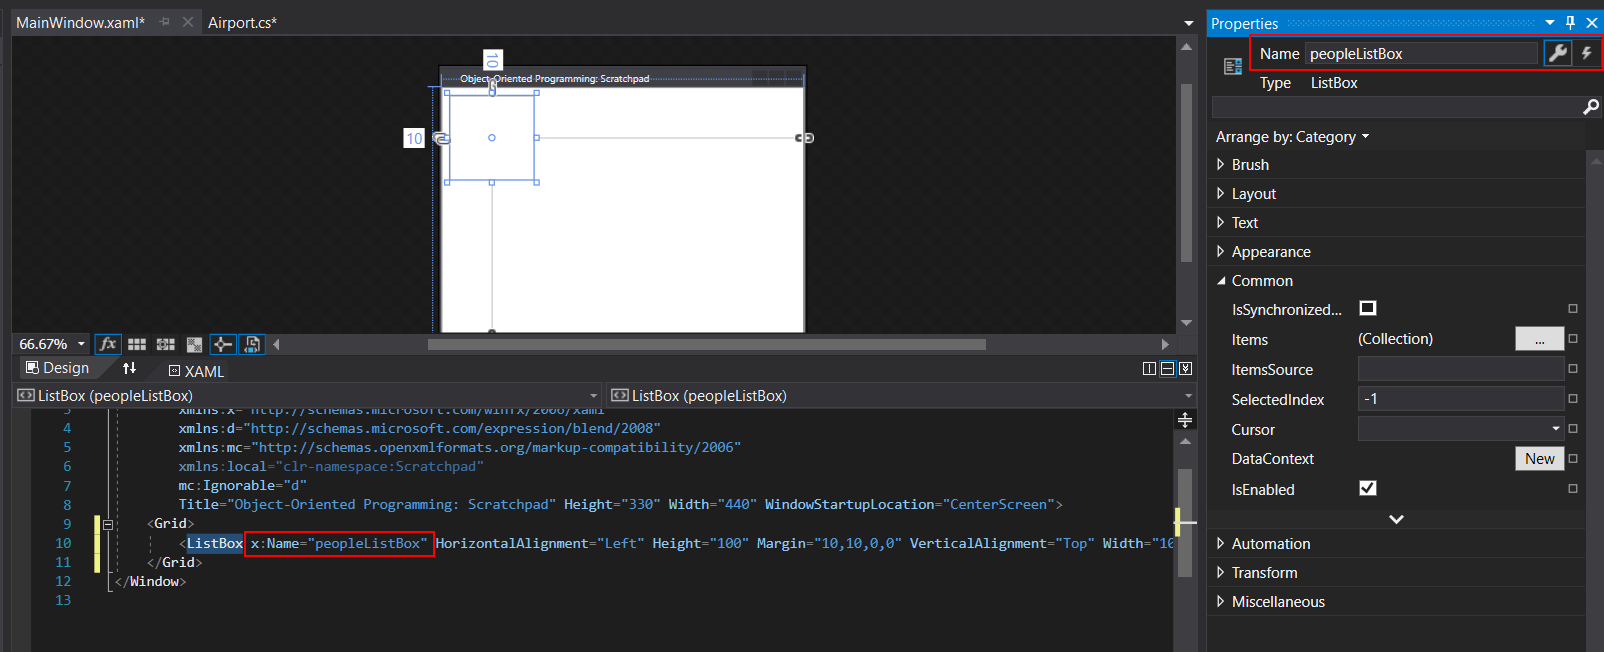Open right ListBox (peopleListBox) member dropdown

click(x=1188, y=396)
